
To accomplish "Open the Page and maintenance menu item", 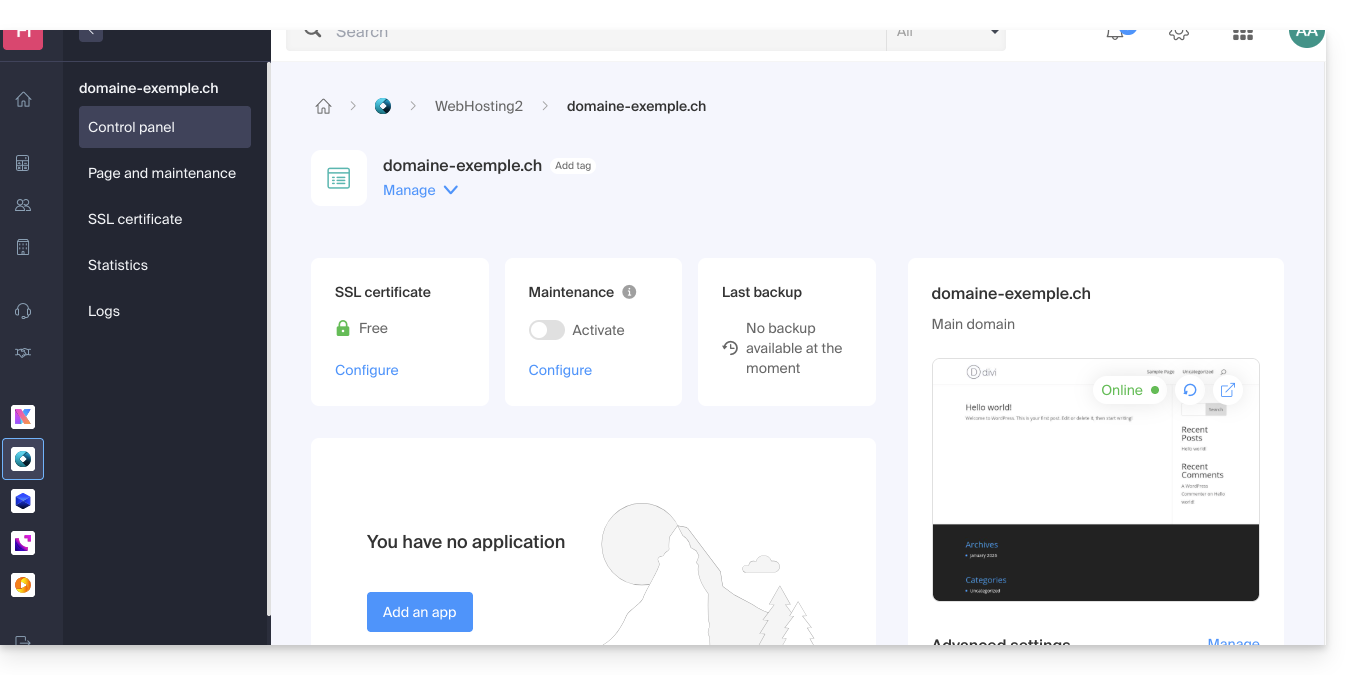I will 162,173.
